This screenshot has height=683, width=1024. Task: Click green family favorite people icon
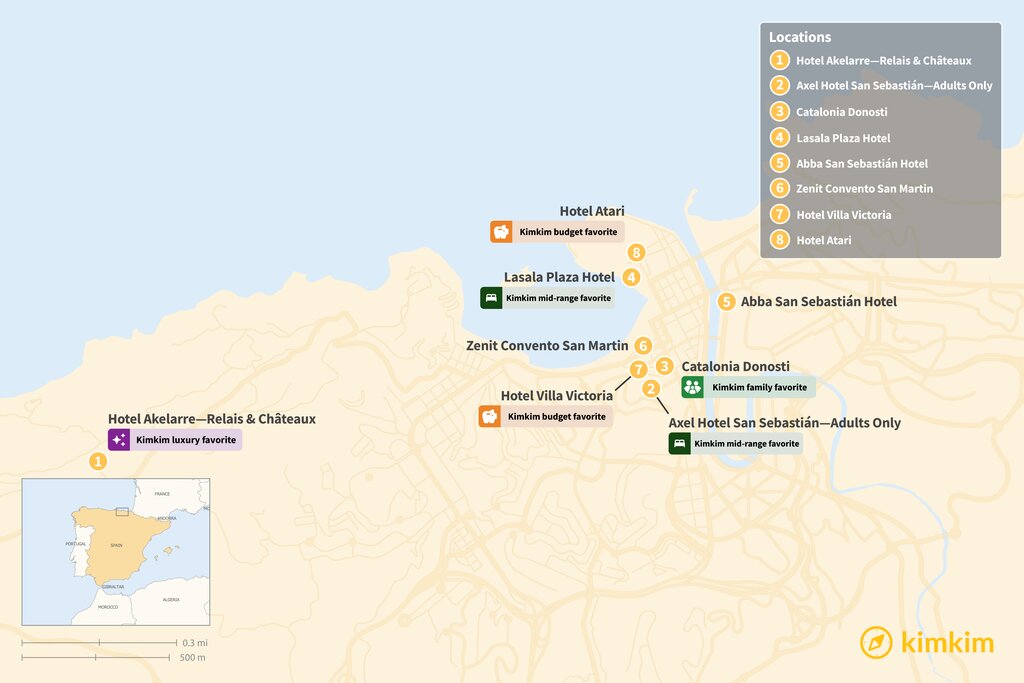[692, 387]
